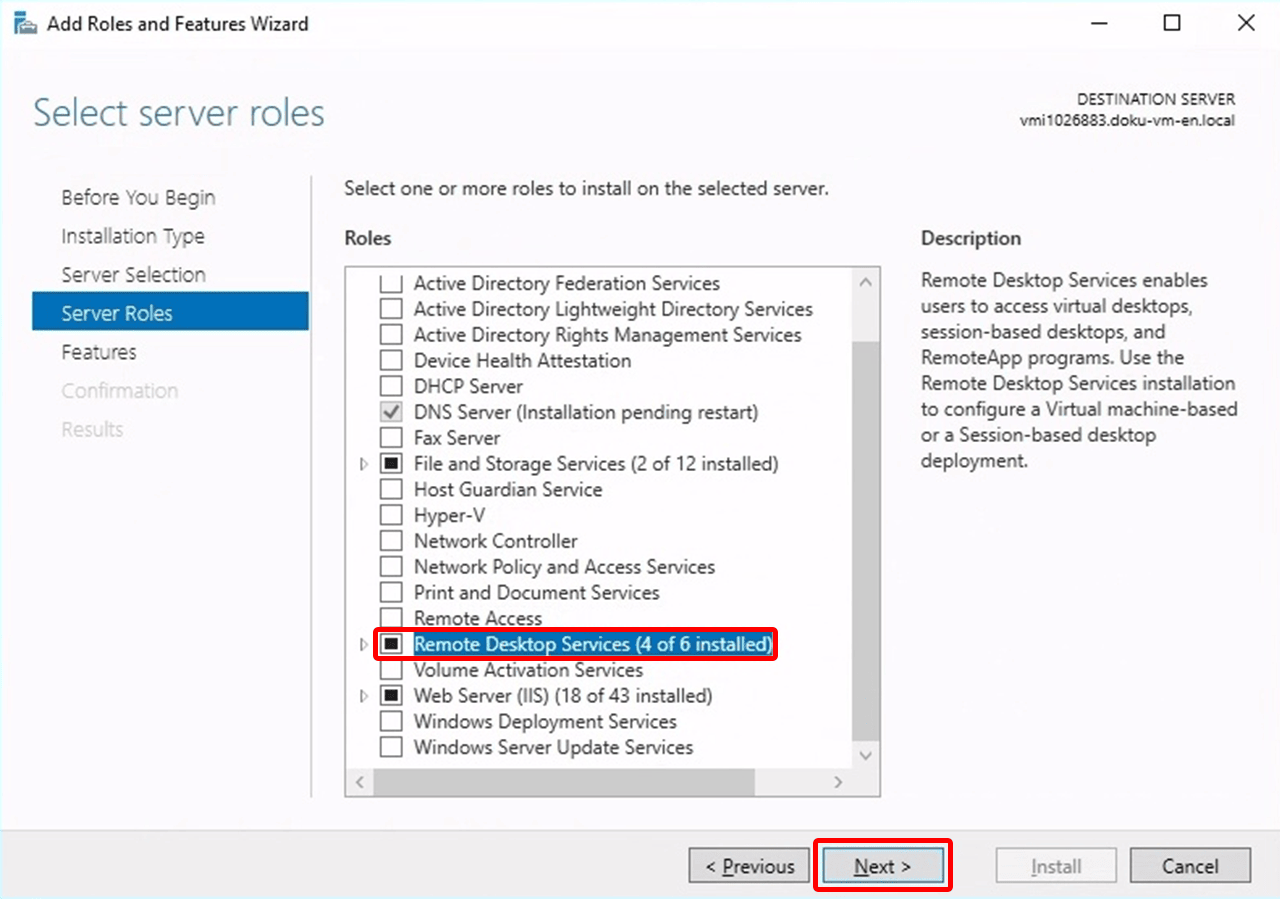Screen dimensions: 1280x899
Task: Toggle Remote Desktop Services checkbox
Action: pos(392,644)
